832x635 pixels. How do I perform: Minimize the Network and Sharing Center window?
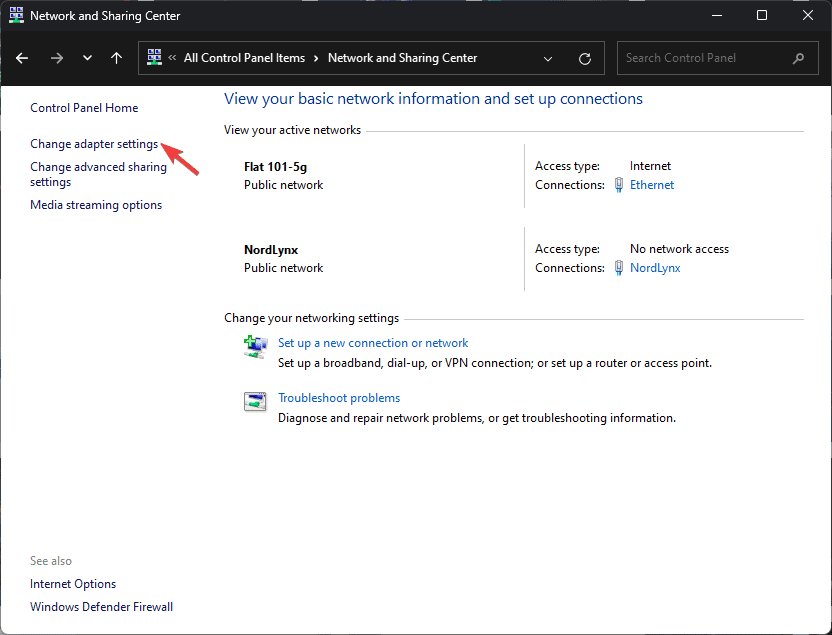pyautogui.click(x=717, y=15)
